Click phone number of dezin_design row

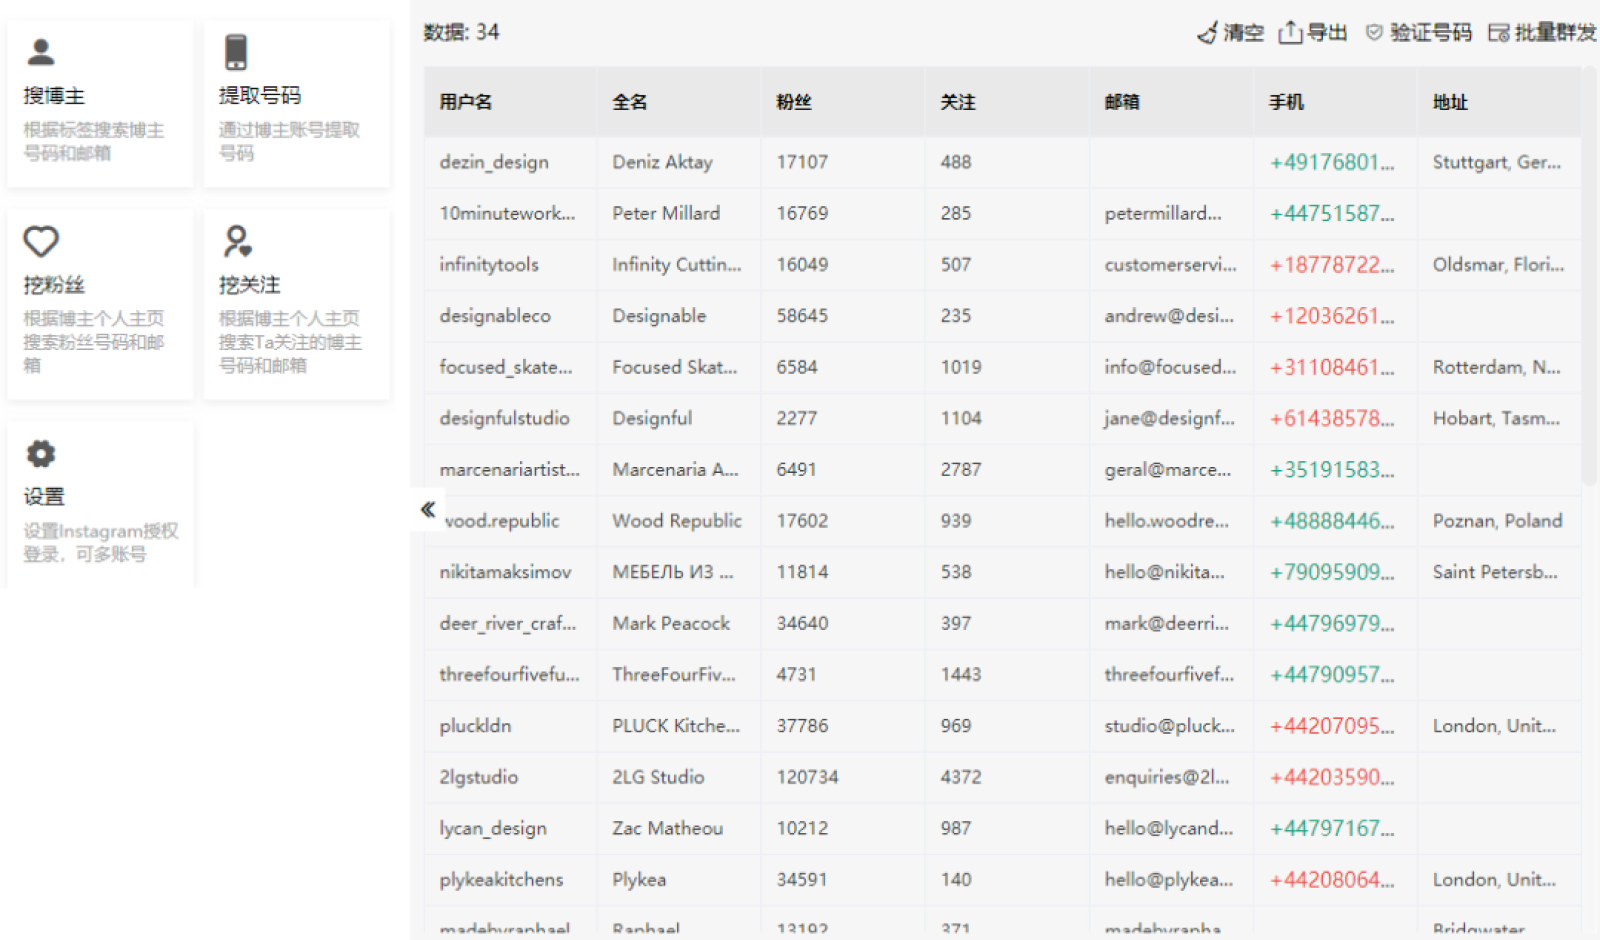pyautogui.click(x=1331, y=162)
